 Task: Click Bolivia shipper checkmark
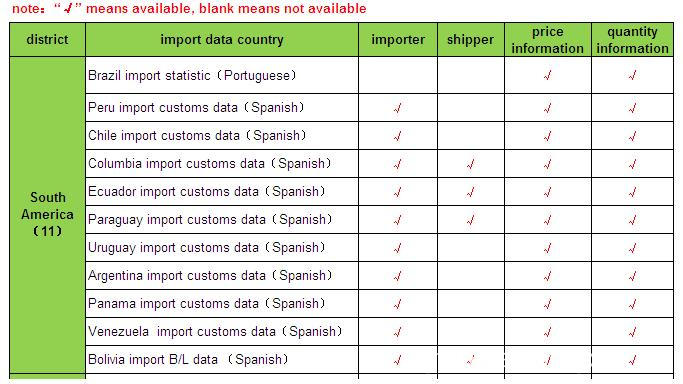click(x=470, y=360)
